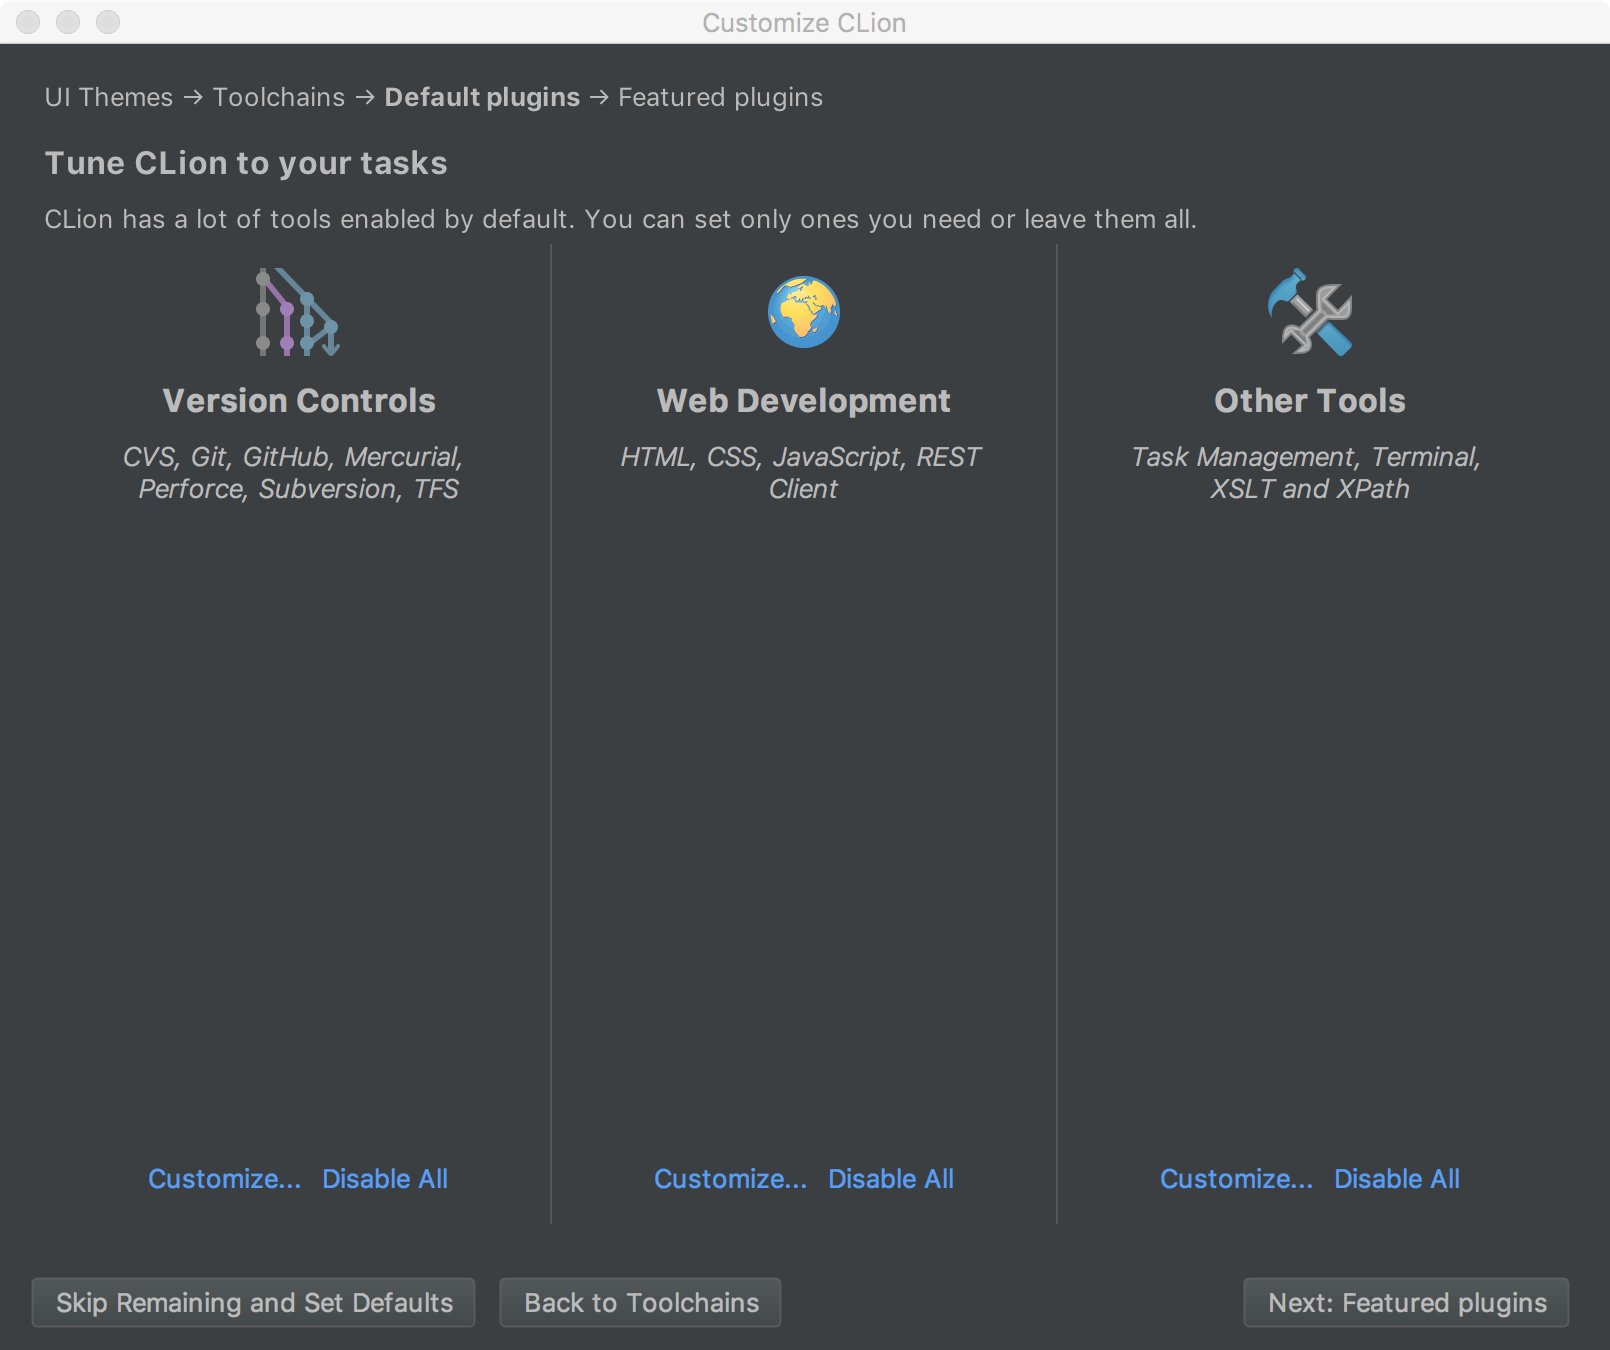Open Customize for Version Controls
1610x1350 pixels.
224,1179
